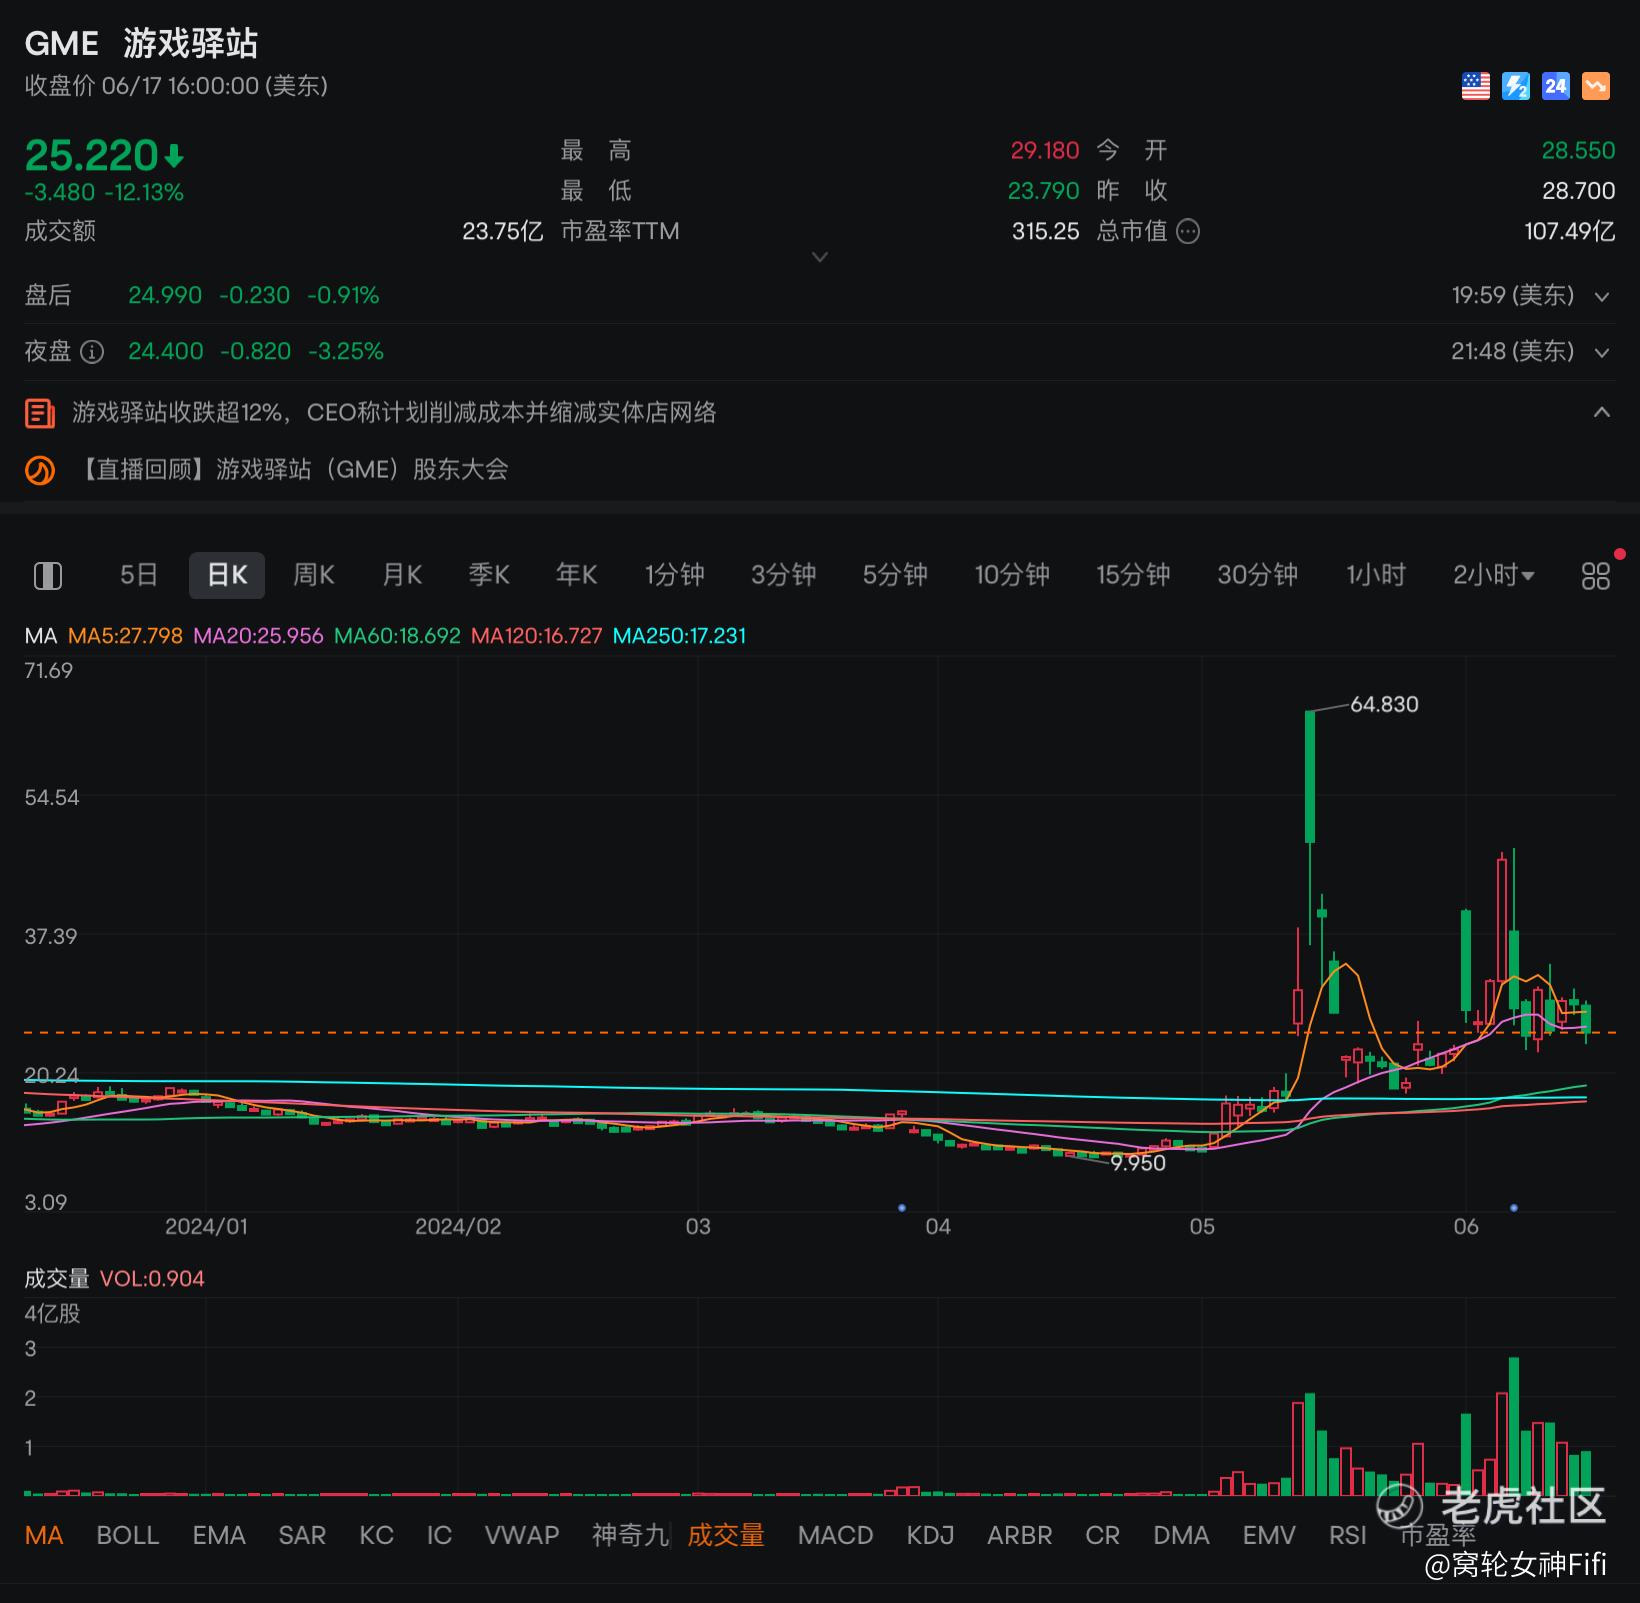Open the Level 2 quotes icon

(1515, 86)
